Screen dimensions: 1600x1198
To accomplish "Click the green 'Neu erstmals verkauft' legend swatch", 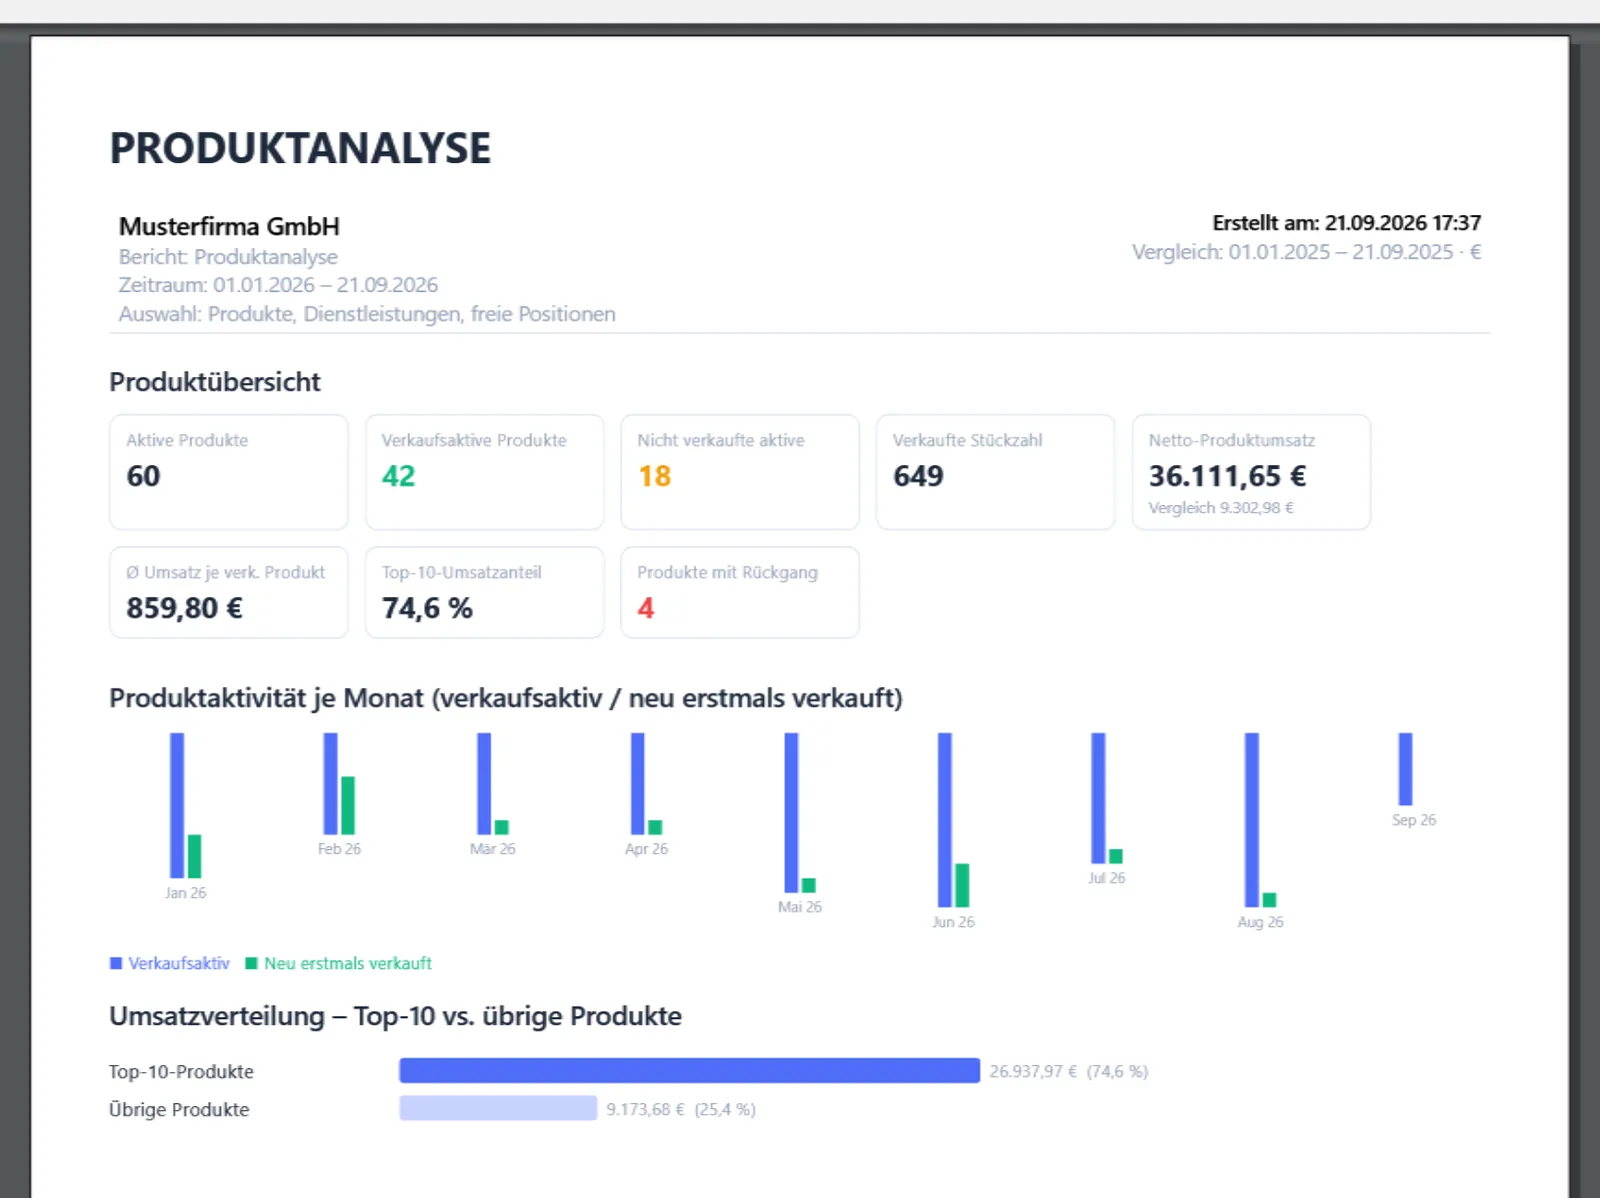I will pyautogui.click(x=252, y=964).
